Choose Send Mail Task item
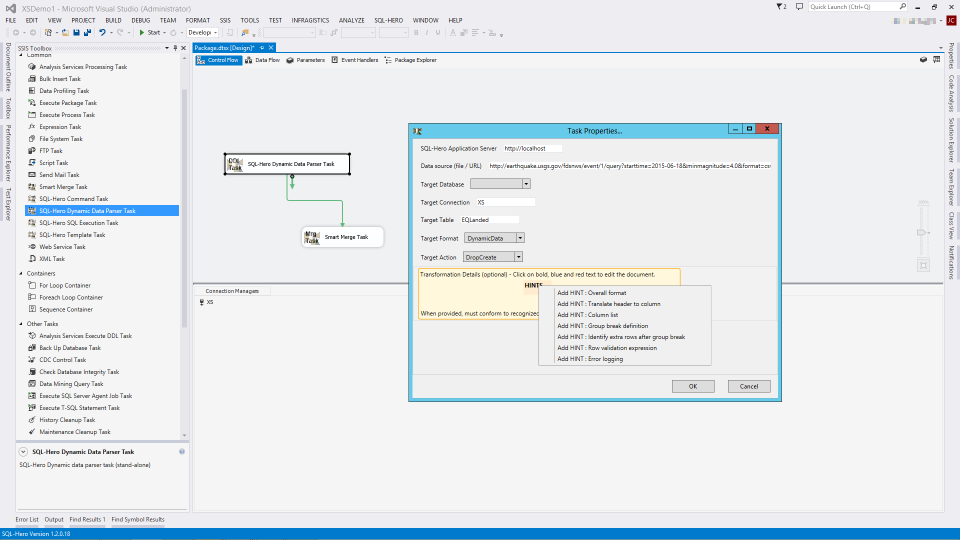The height and width of the screenshot is (540, 960). tap(59, 175)
